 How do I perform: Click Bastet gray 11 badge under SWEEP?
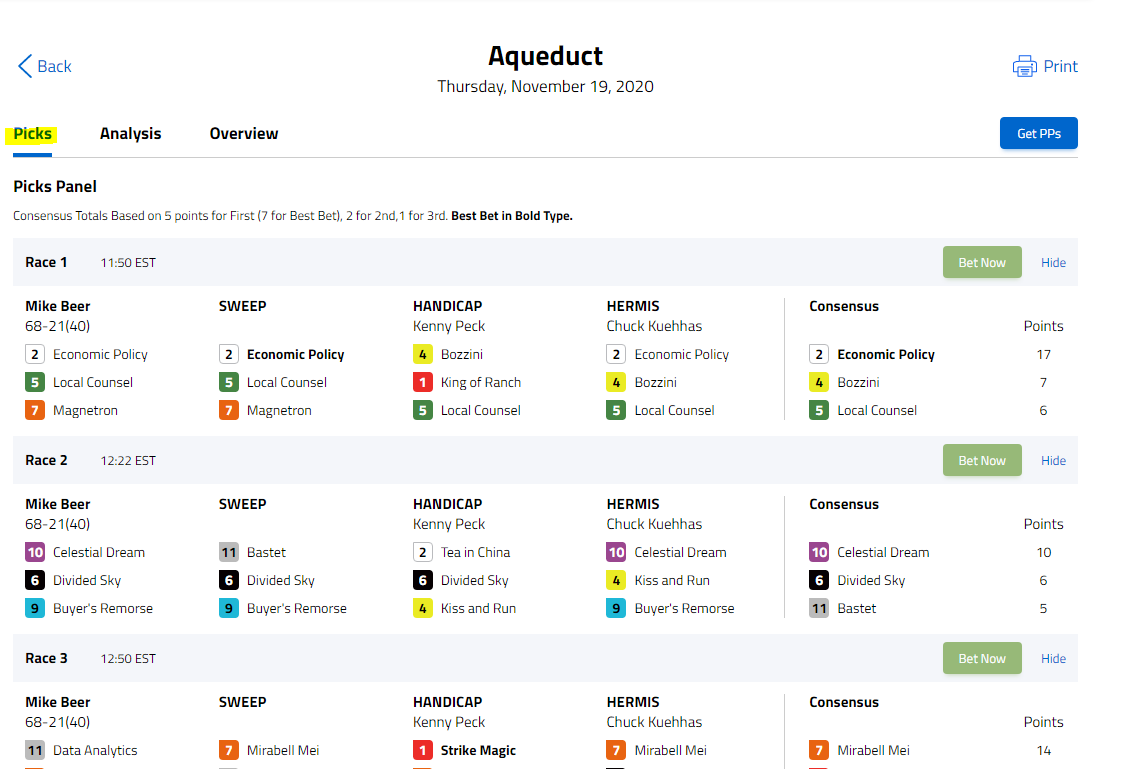229,552
